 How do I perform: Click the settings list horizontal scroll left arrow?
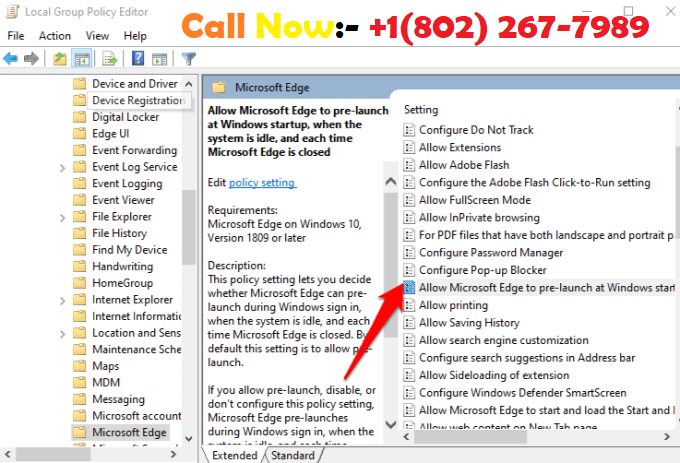pyautogui.click(x=406, y=437)
